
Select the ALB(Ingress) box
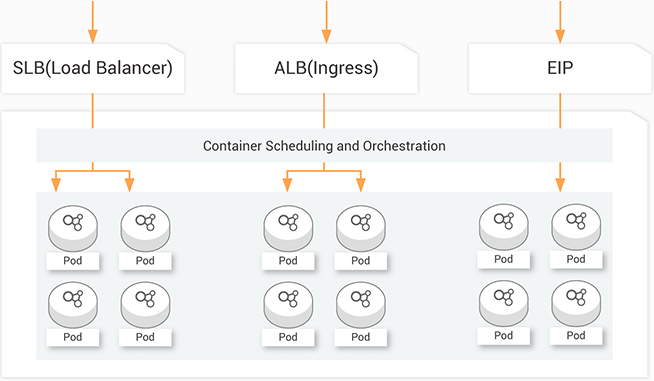click(326, 68)
